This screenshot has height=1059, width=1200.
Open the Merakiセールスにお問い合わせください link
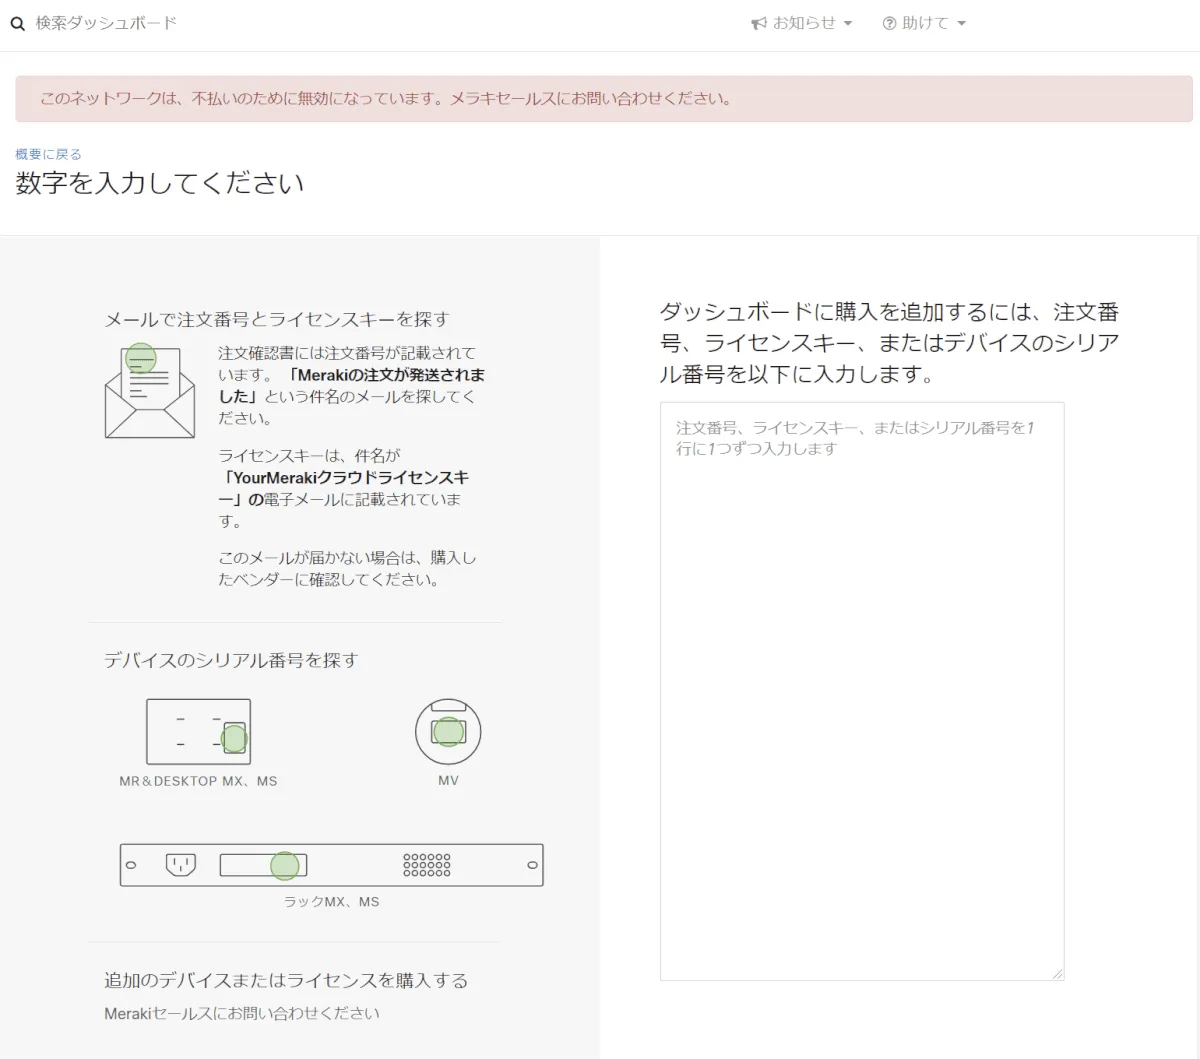click(x=242, y=1013)
